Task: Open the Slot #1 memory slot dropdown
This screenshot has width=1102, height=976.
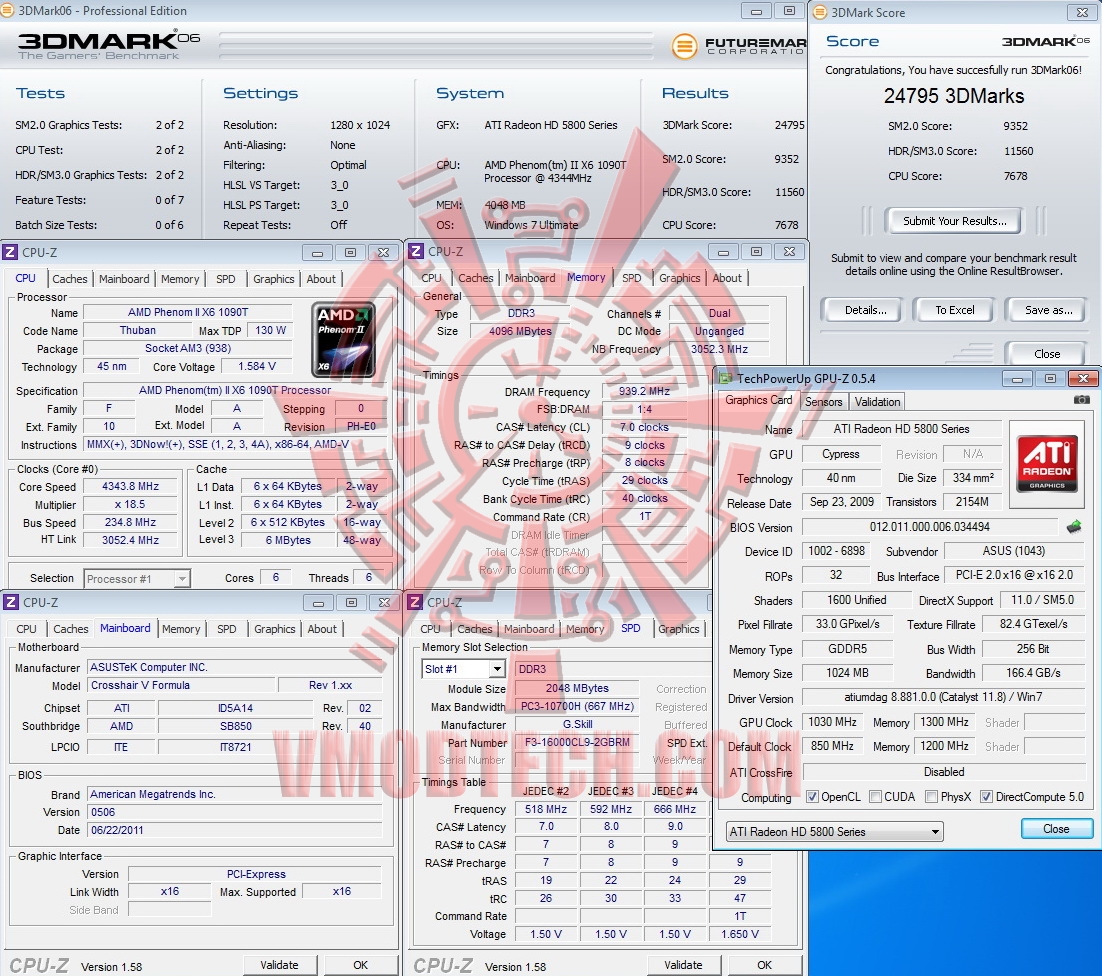Action: [x=463, y=669]
